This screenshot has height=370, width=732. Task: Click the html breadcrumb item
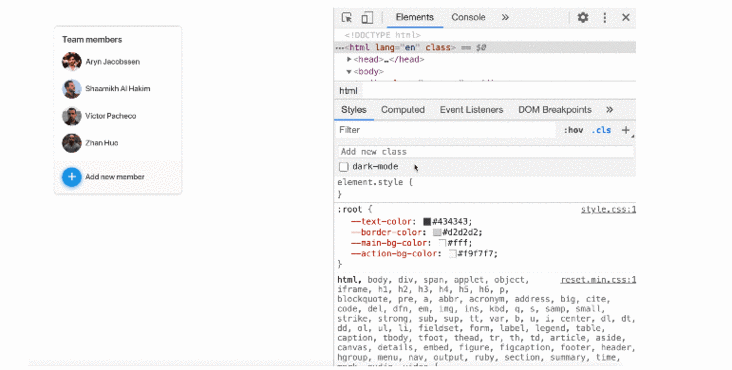coord(348,91)
